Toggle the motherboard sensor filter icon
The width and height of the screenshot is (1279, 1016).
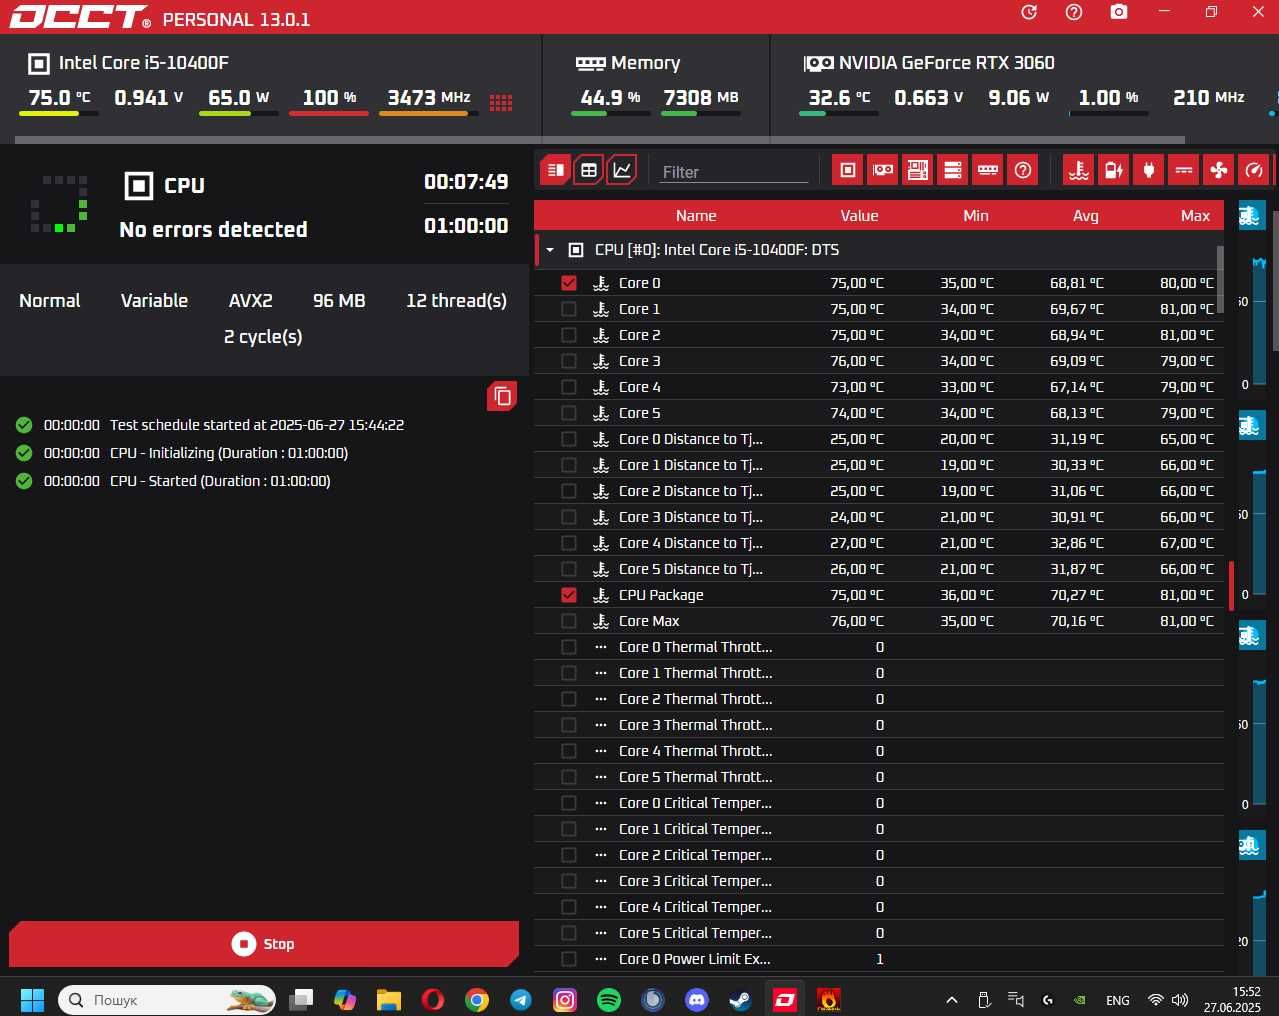pyautogui.click(x=918, y=170)
